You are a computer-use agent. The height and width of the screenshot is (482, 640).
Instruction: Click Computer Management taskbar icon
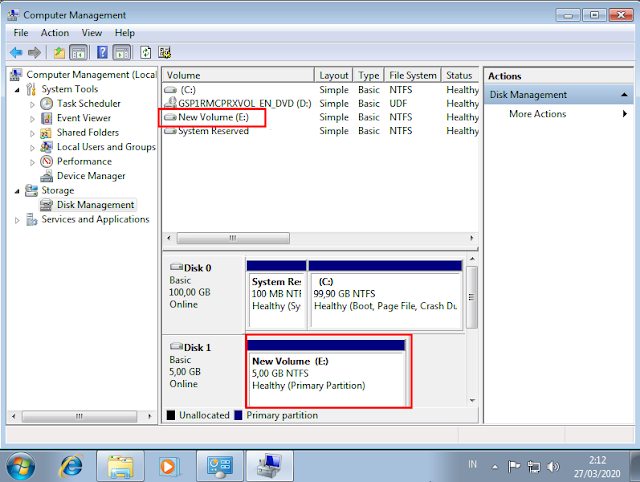(x=269, y=466)
